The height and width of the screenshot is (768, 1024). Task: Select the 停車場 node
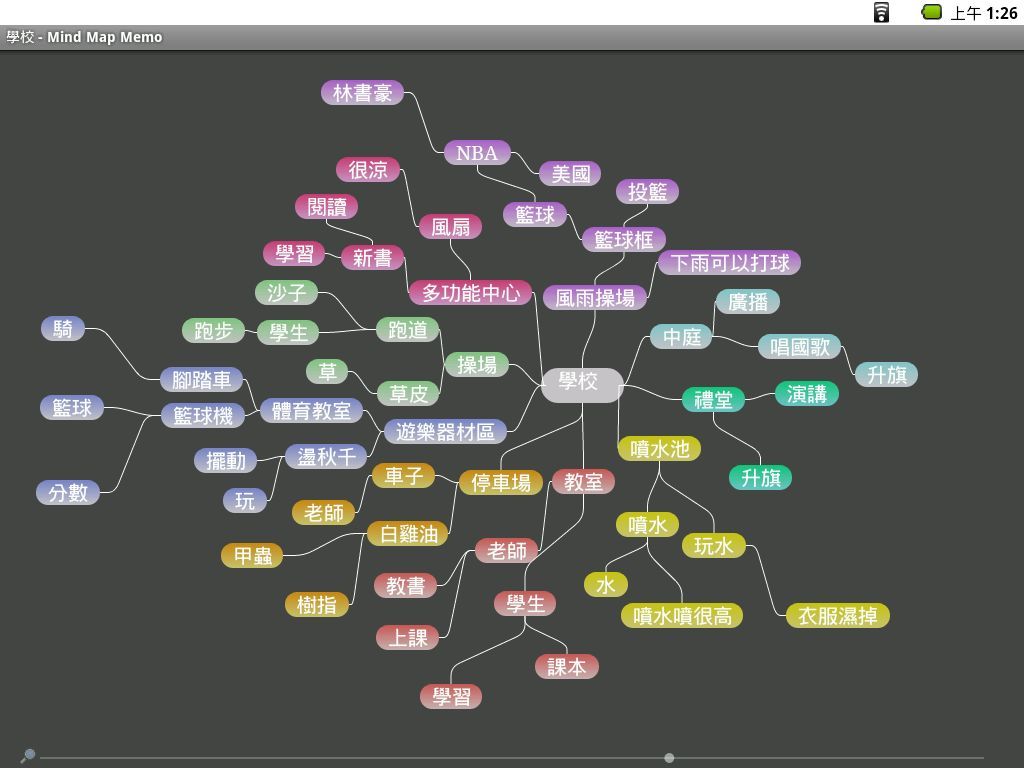click(501, 483)
